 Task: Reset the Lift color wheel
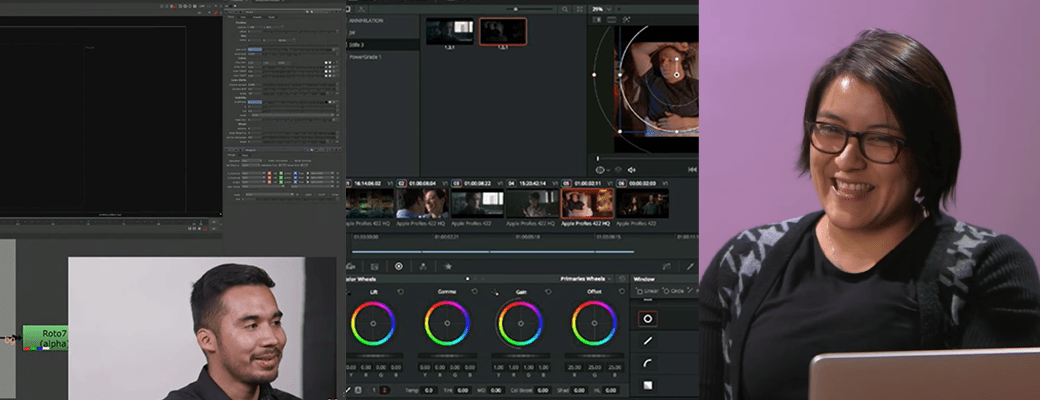[x=401, y=292]
